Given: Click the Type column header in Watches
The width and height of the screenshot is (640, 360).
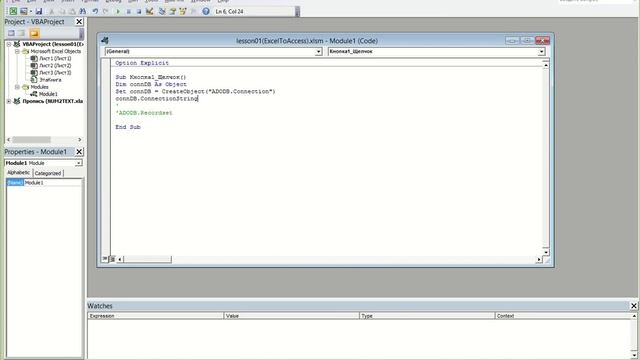Looking at the screenshot, I should (x=427, y=316).
